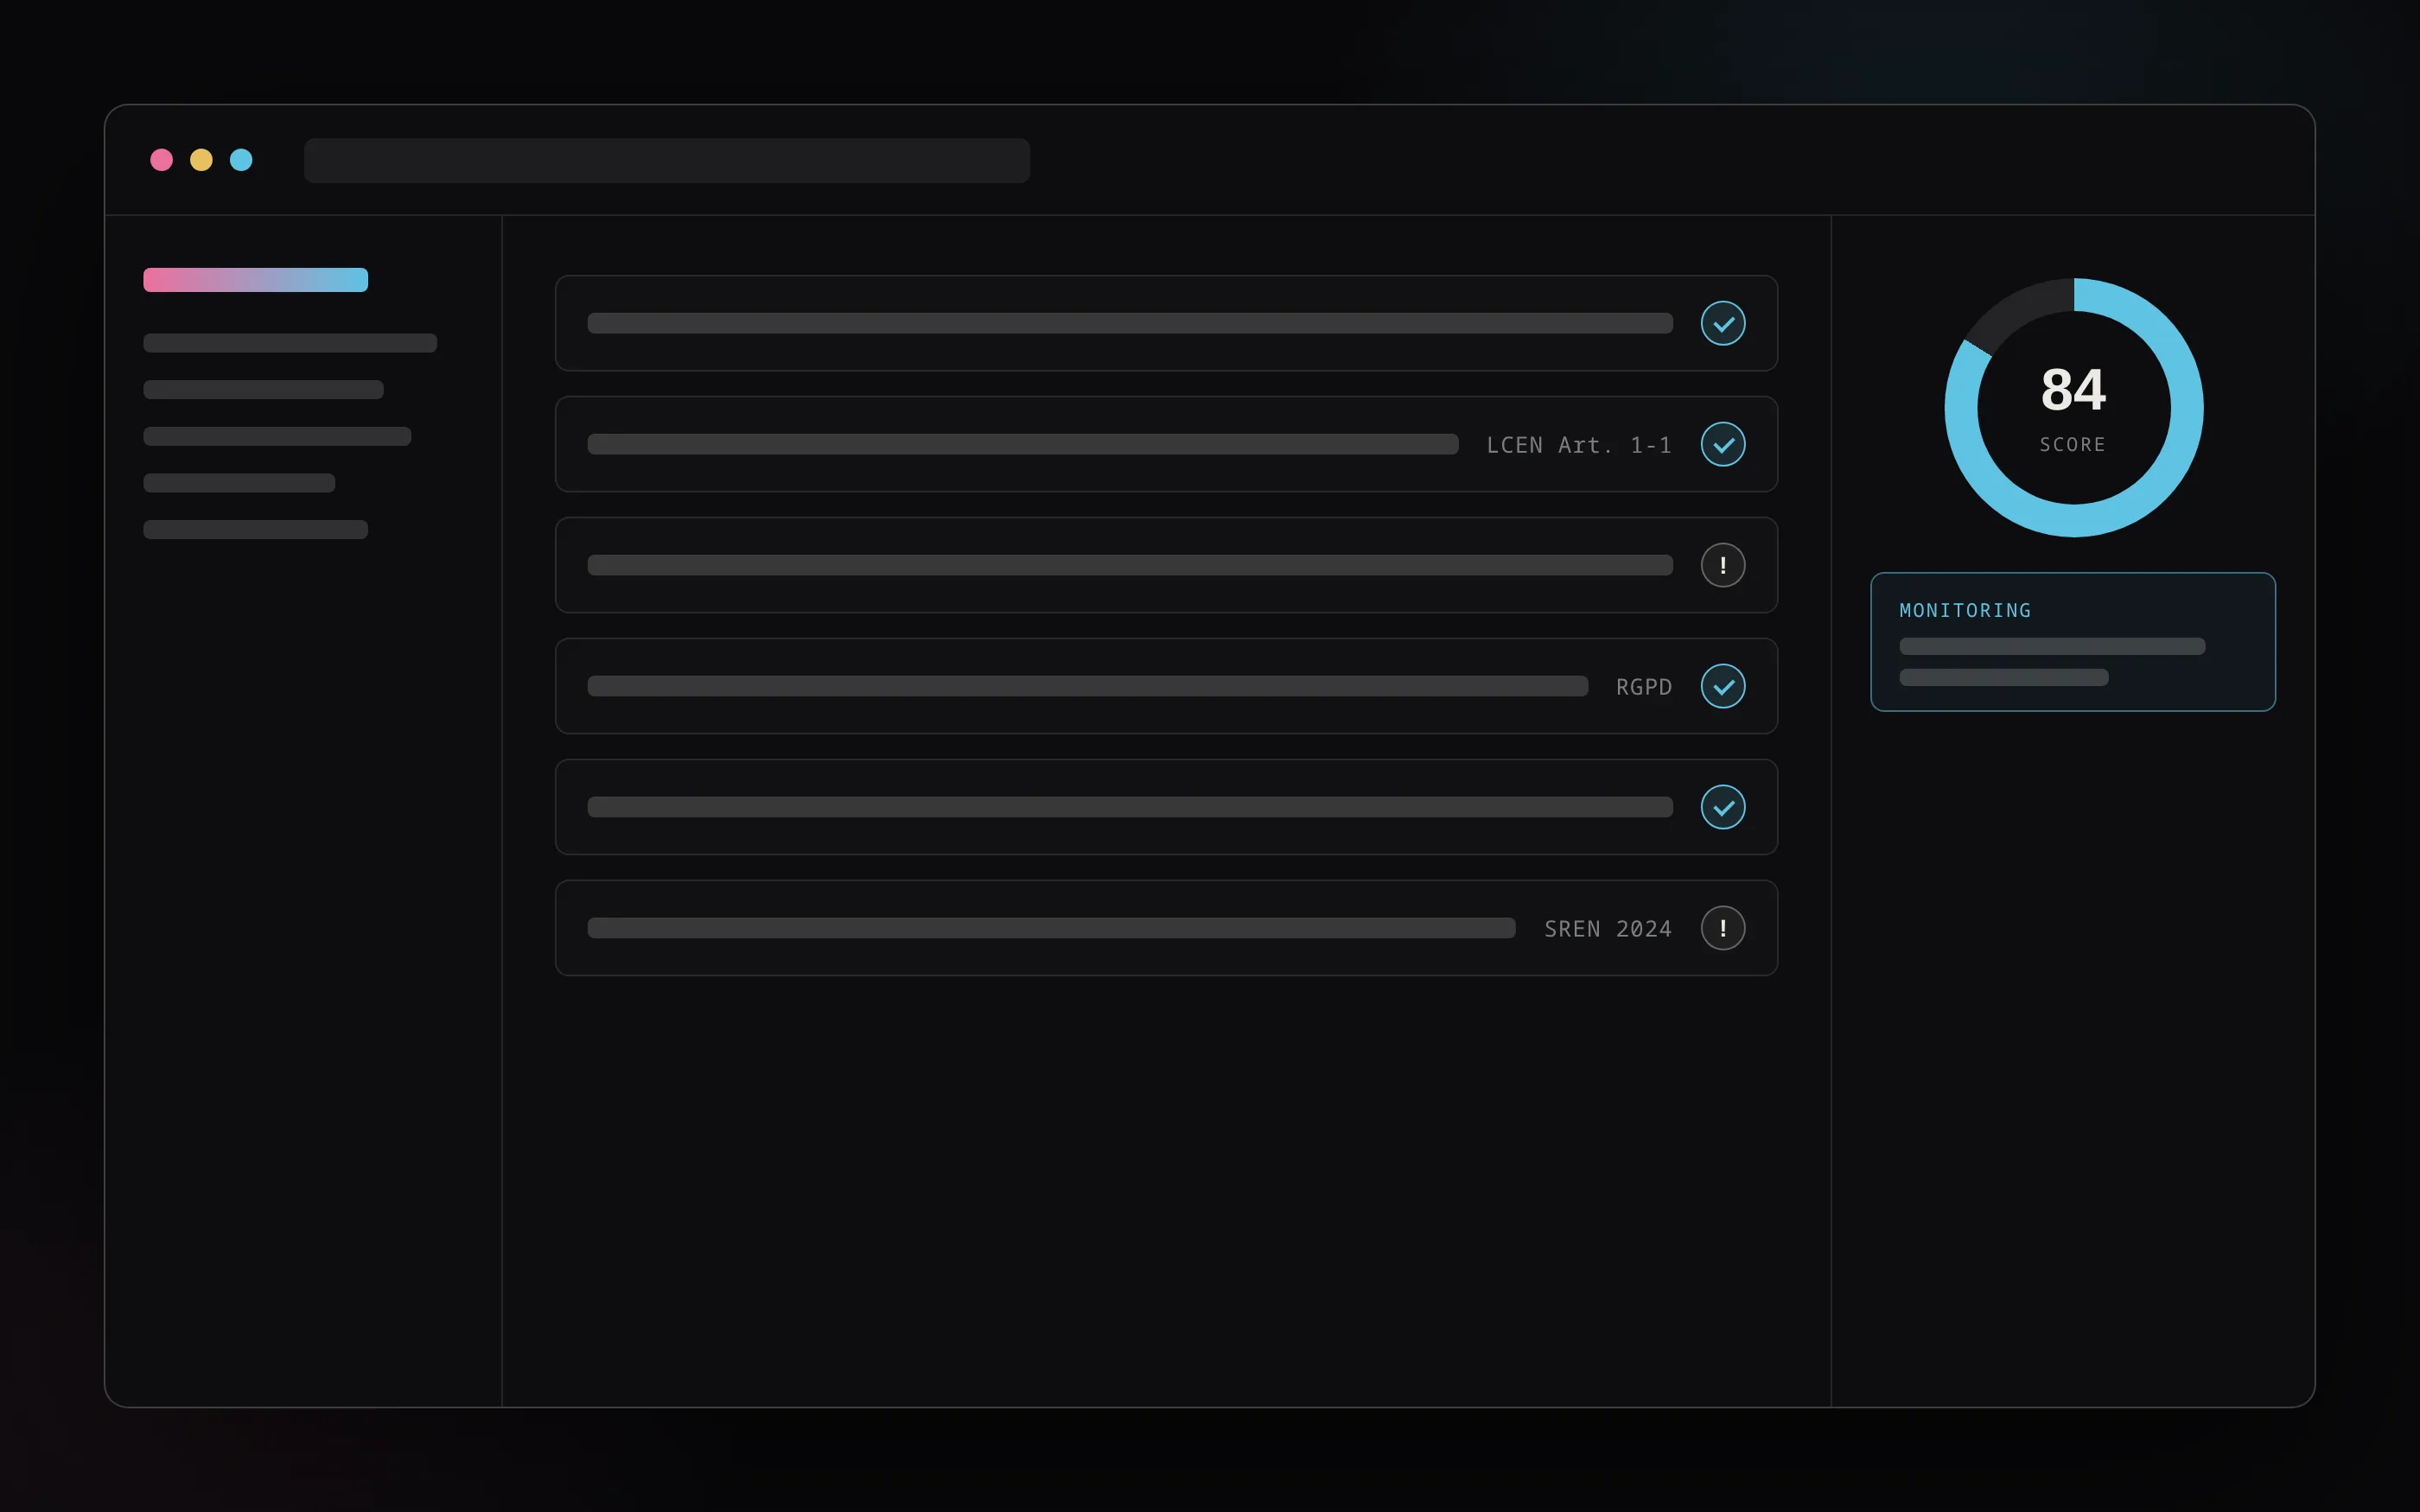Click the pink window control dot

[x=161, y=160]
